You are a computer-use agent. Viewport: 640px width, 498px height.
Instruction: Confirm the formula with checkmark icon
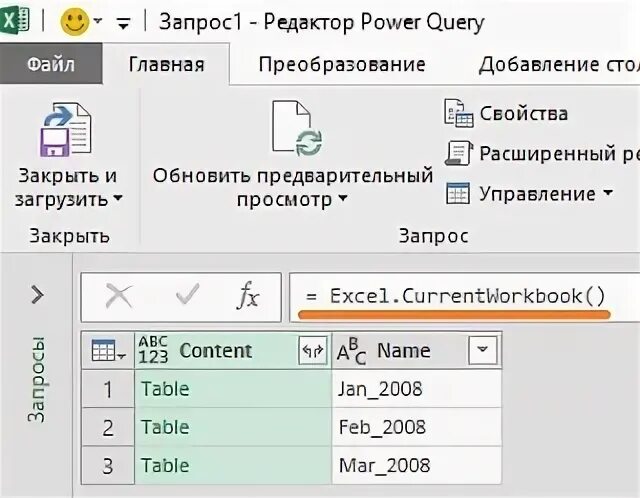tap(187, 294)
